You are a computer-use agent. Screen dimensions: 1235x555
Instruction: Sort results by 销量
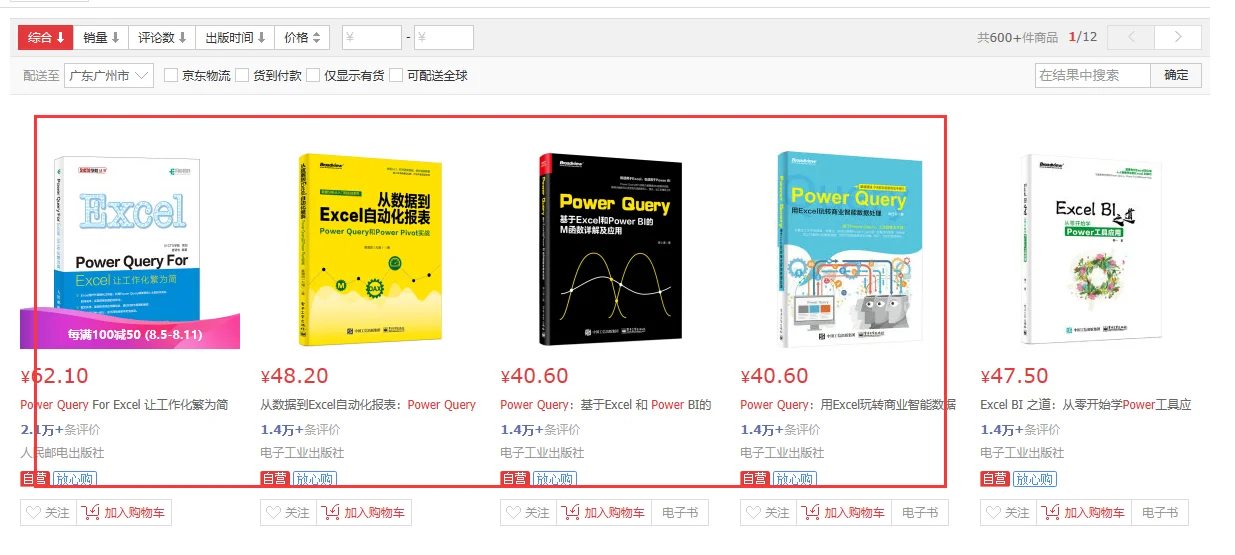pos(101,38)
